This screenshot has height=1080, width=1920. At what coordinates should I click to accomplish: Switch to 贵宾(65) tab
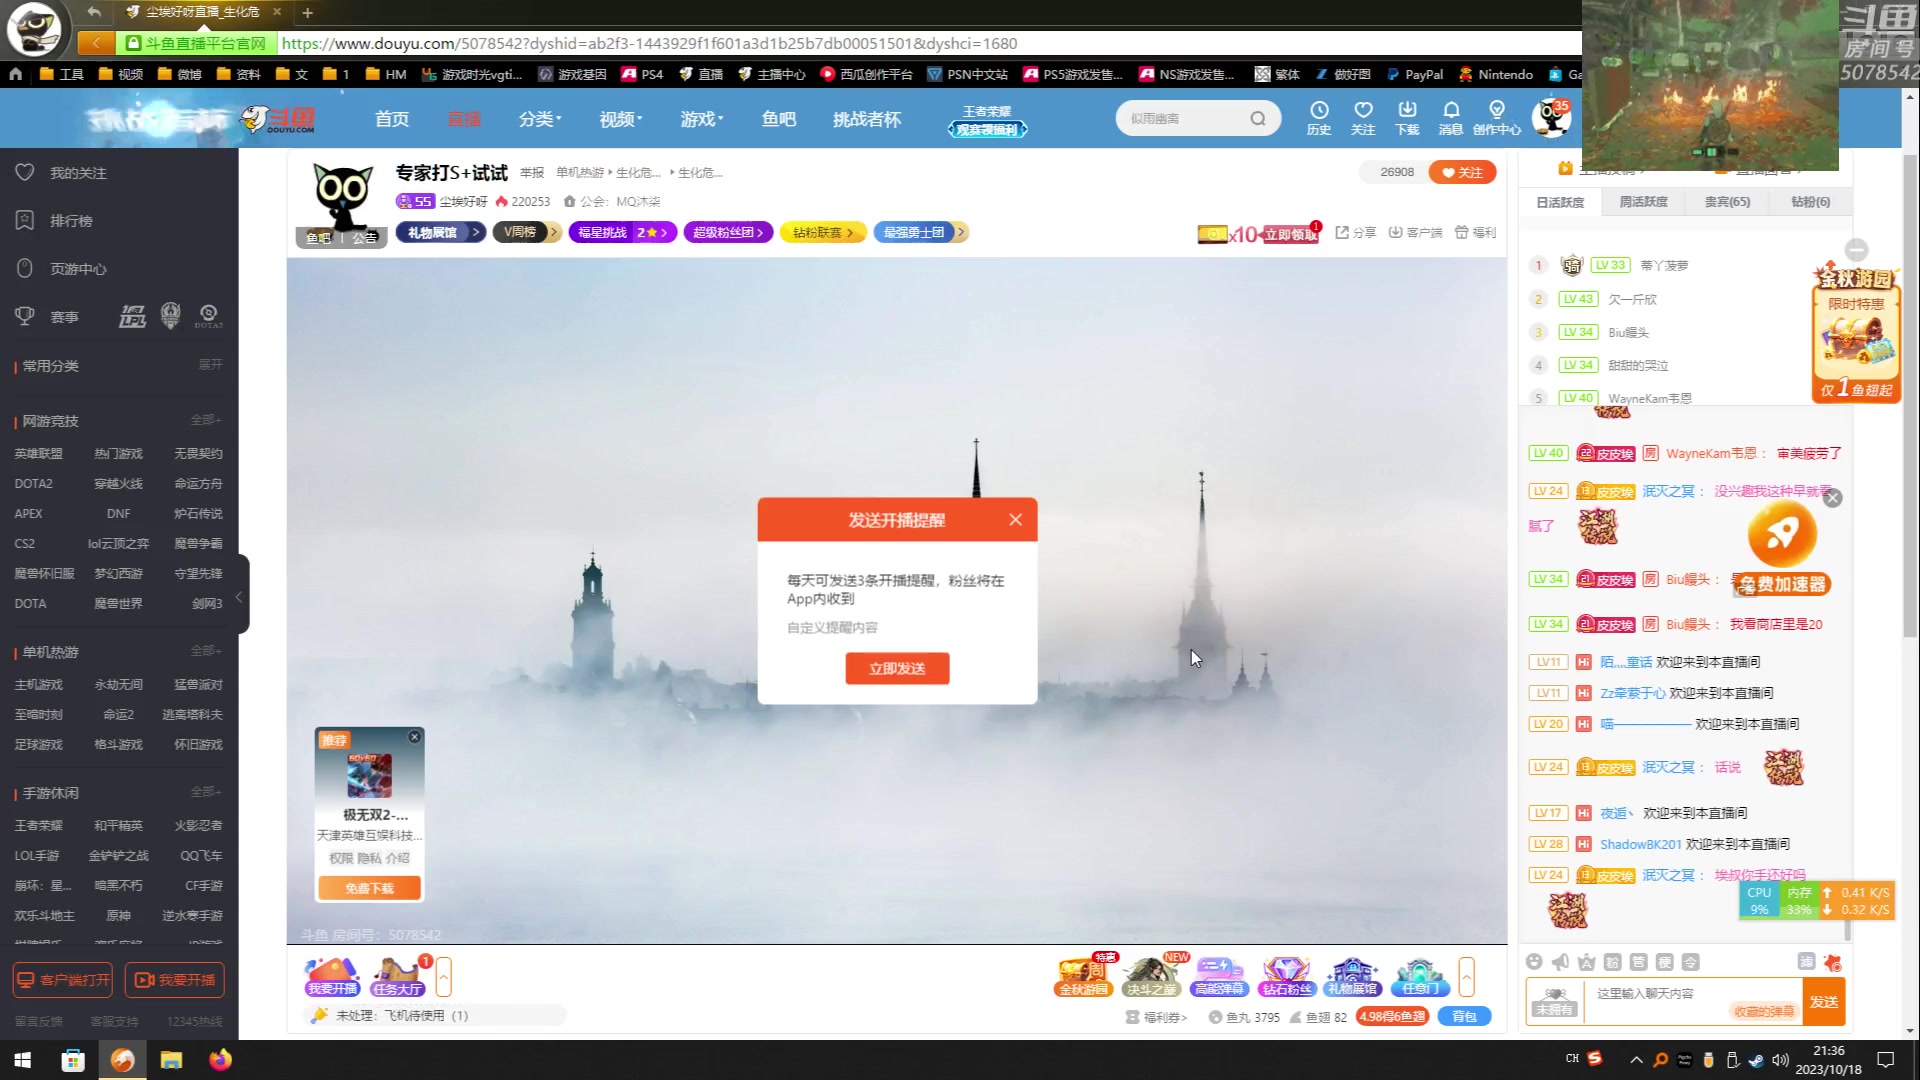point(1727,201)
